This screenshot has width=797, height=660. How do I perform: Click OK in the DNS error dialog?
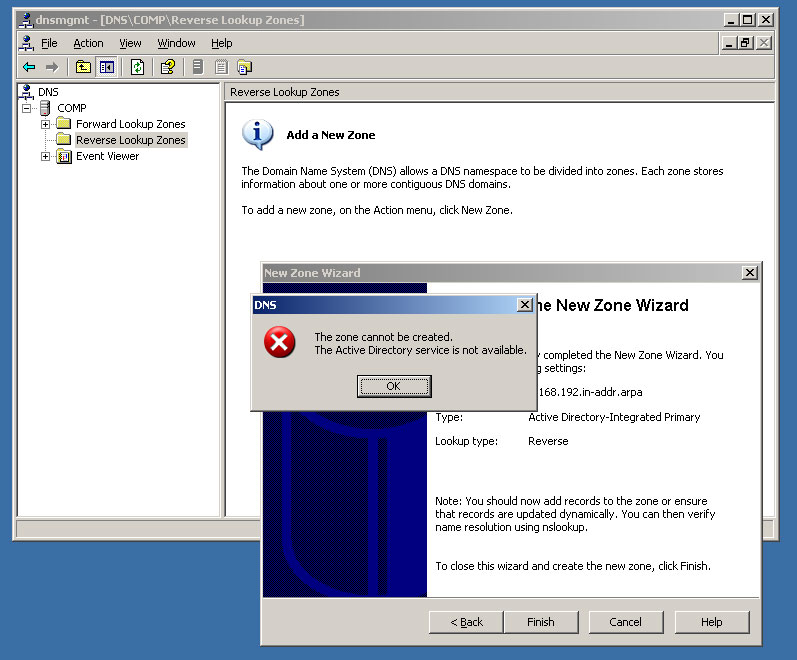pyautogui.click(x=394, y=386)
